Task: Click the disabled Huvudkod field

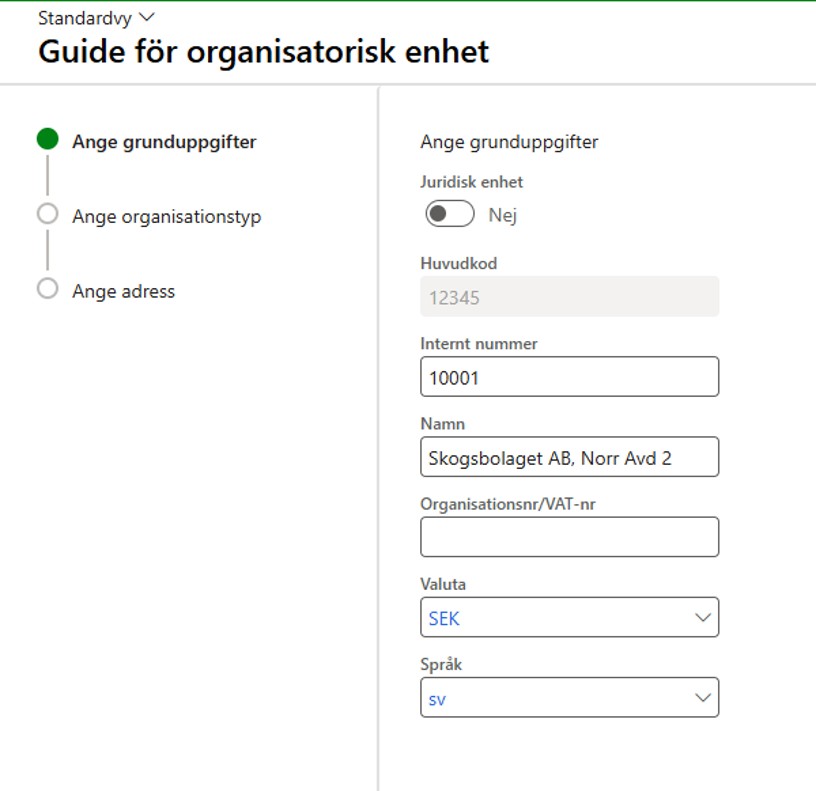Action: (x=569, y=297)
